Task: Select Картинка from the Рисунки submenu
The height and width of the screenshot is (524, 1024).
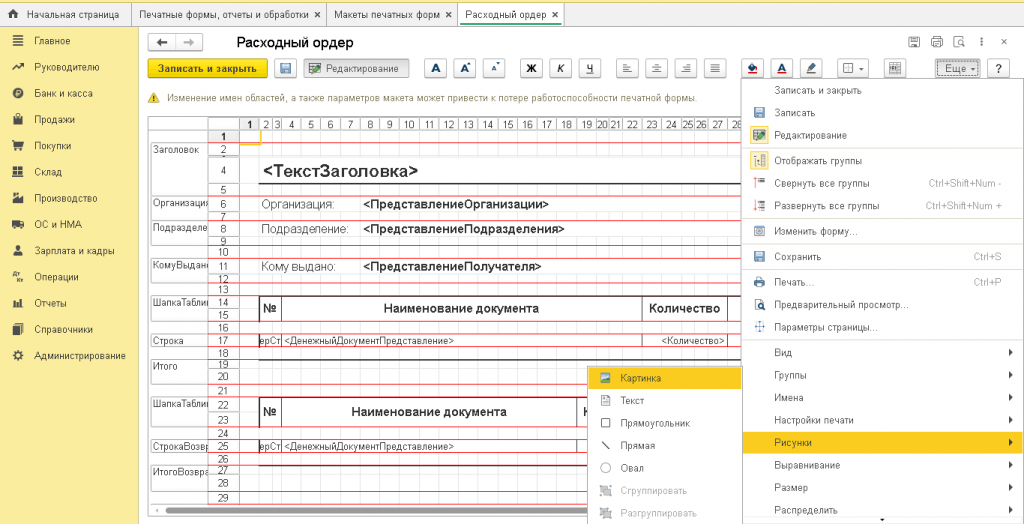Action: (x=640, y=378)
